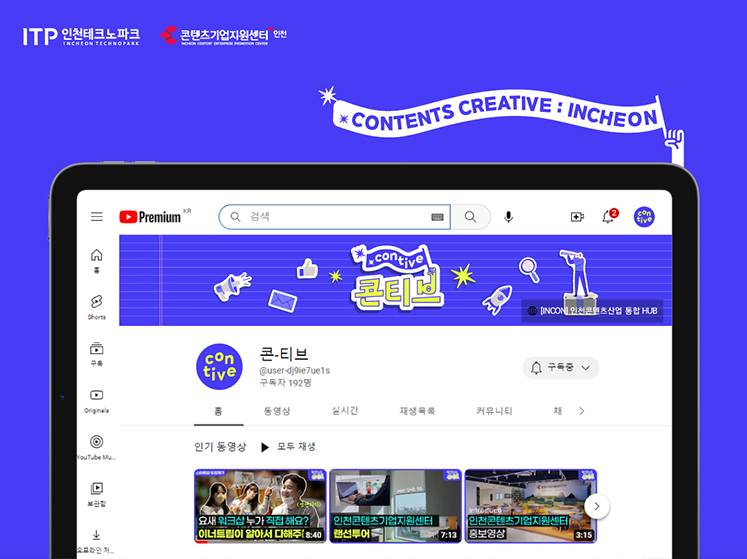Image resolution: width=747 pixels, height=559 pixels.
Task: Switch to the 커뮤니티 tab
Action: click(x=494, y=411)
